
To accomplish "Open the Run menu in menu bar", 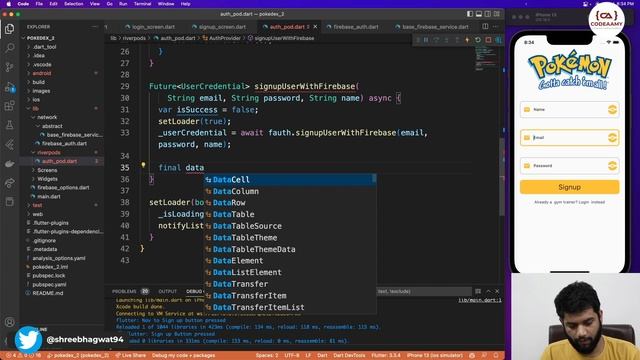I will pos(123,4).
